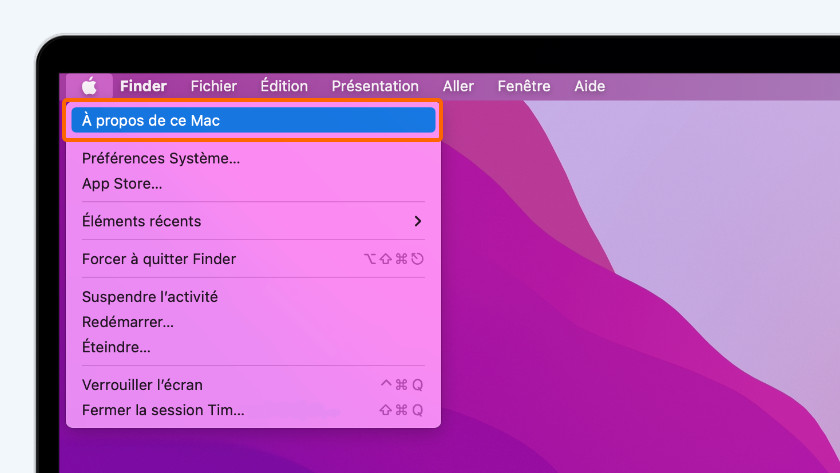Image resolution: width=840 pixels, height=473 pixels.
Task: Choose Forcer à quitter Finder
Action: 253,259
